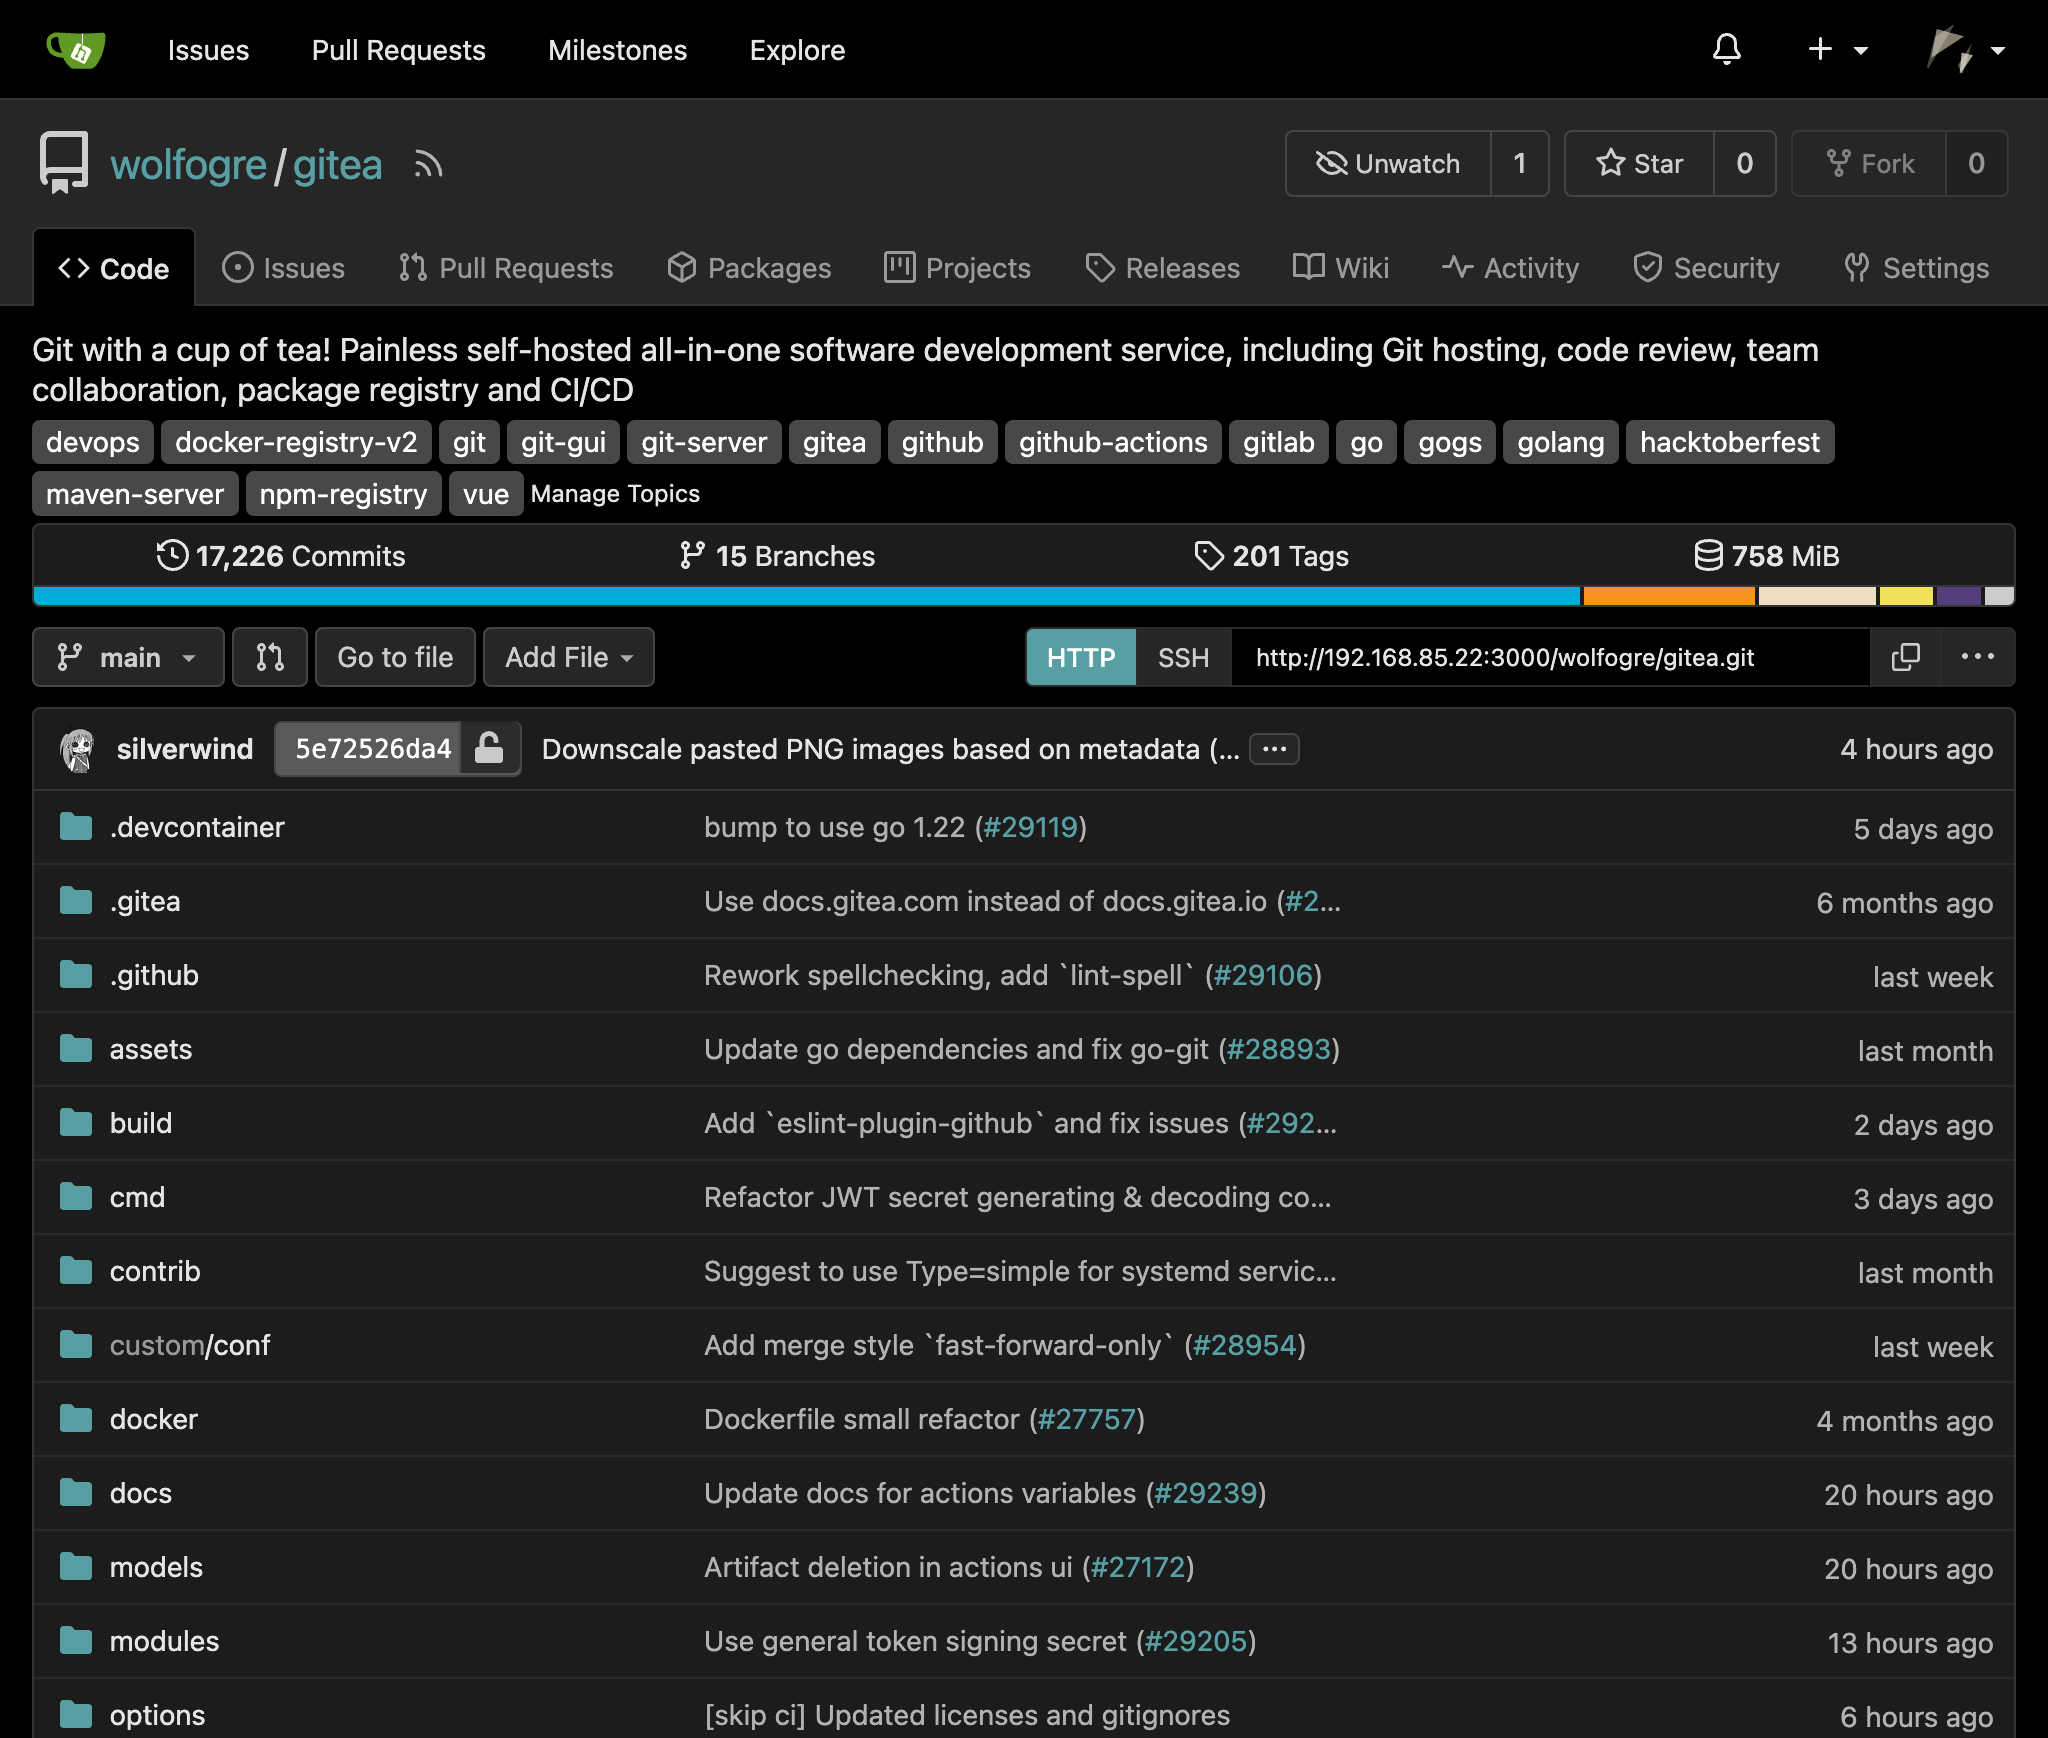Open the repository Settings tab
Image resolution: width=2048 pixels, height=1738 pixels.
[1917, 268]
